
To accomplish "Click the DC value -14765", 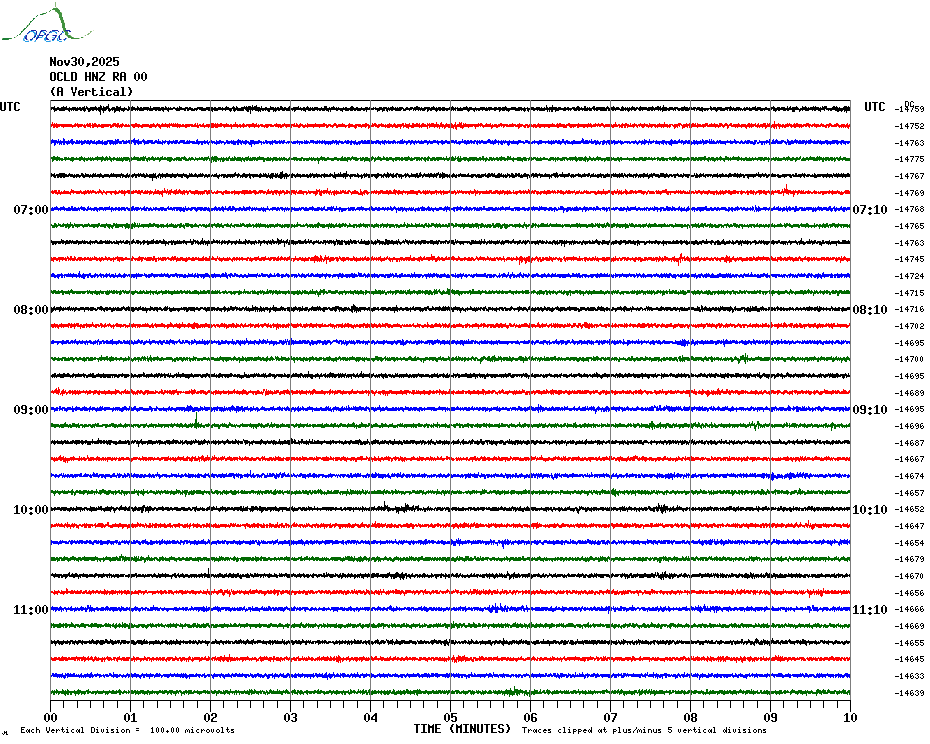I will coord(910,226).
